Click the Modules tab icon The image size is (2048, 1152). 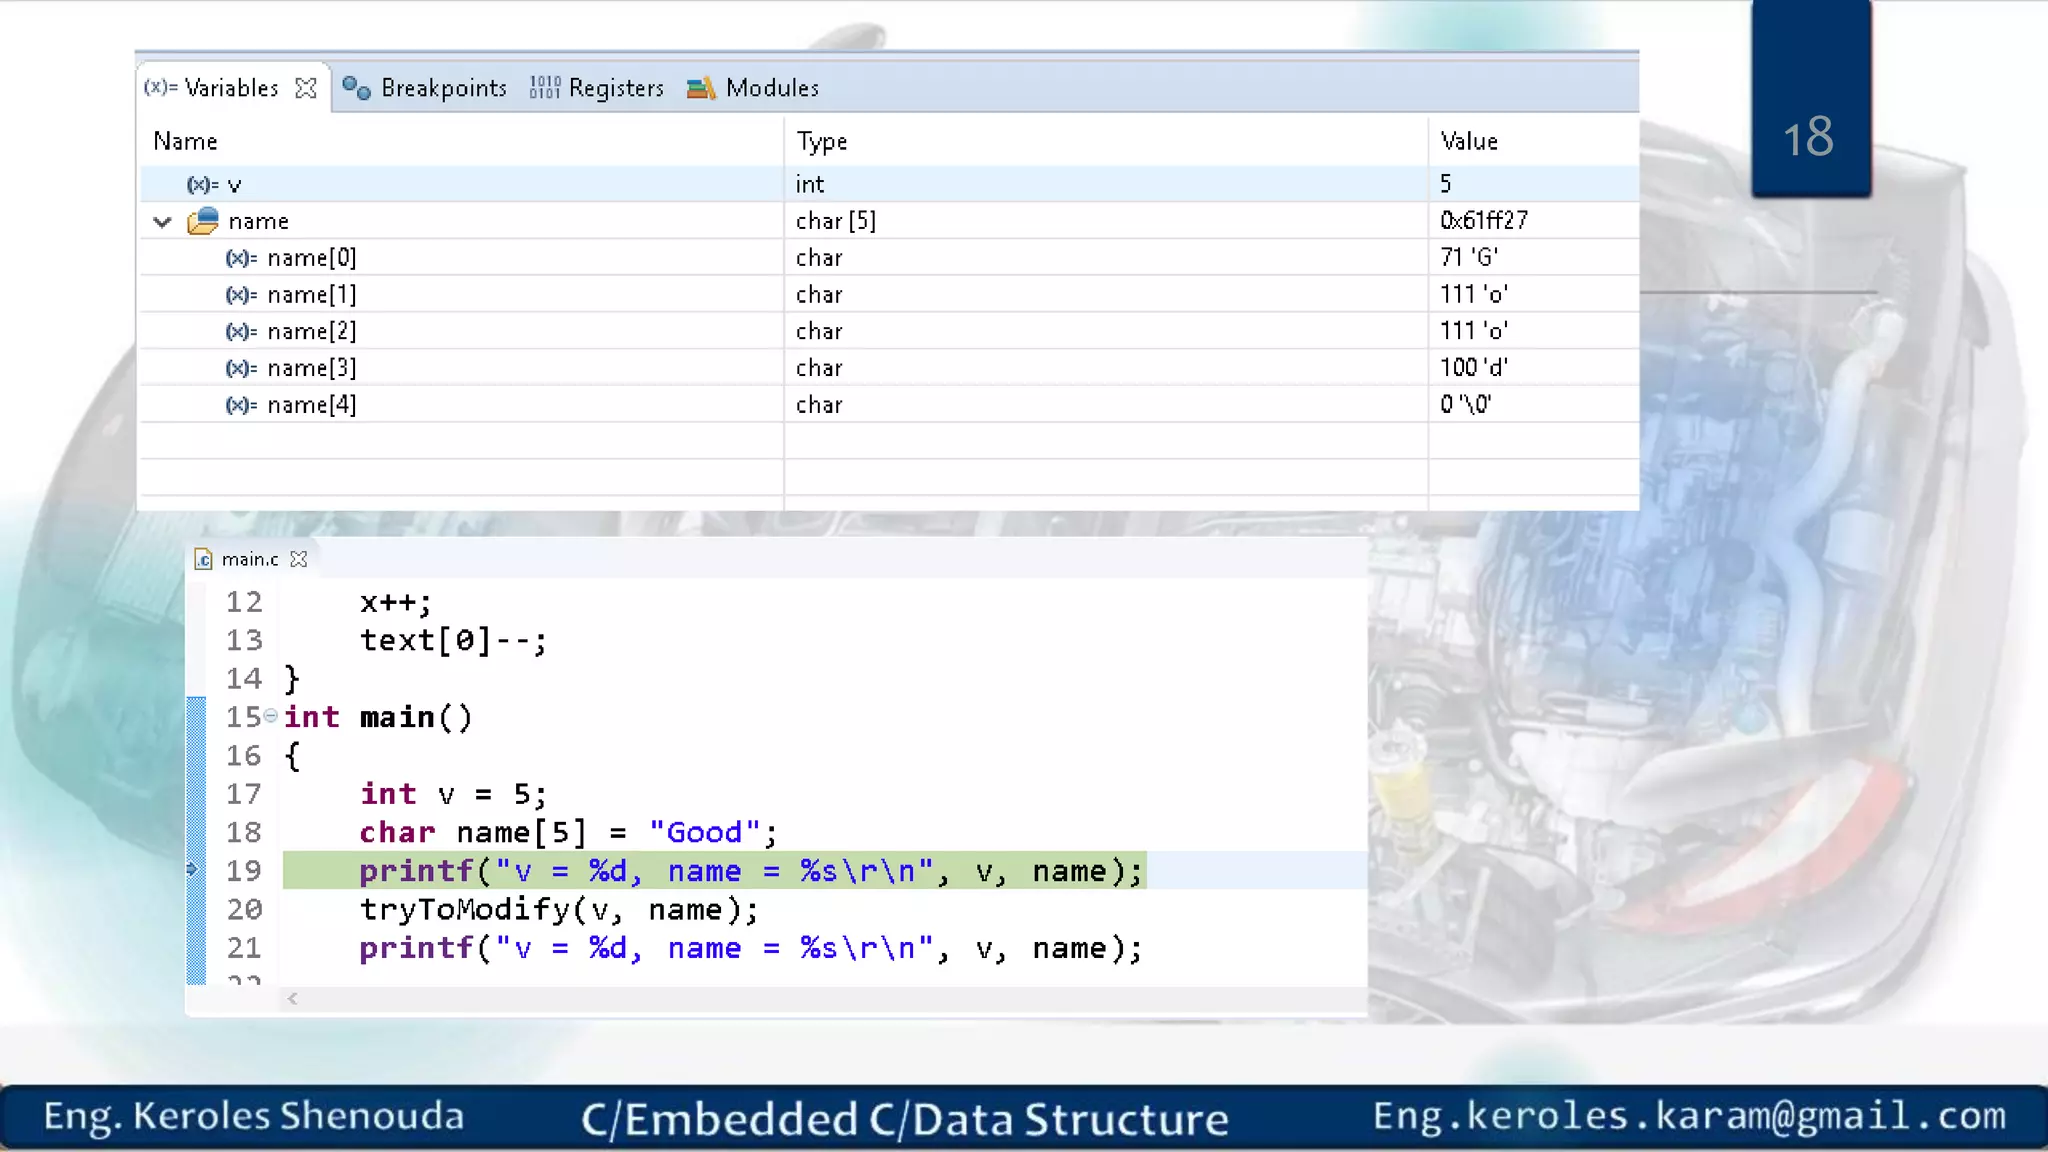point(701,88)
